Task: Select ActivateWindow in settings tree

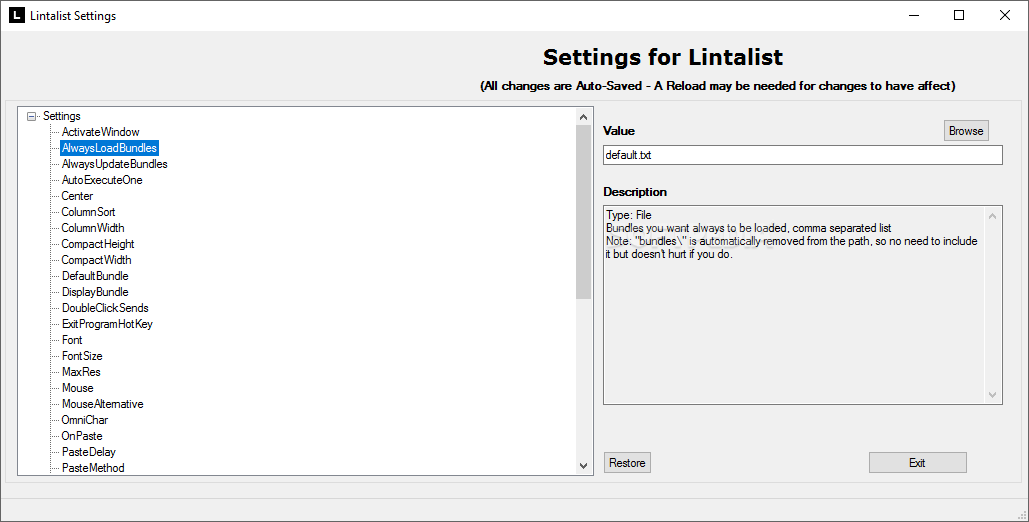Action: [100, 132]
